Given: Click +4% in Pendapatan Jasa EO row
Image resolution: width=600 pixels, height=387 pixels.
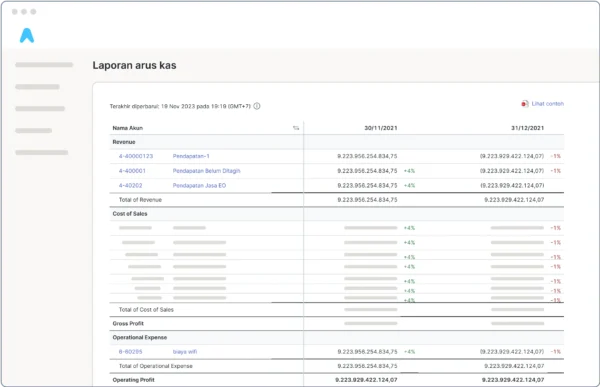Looking at the screenshot, I should point(409,185).
